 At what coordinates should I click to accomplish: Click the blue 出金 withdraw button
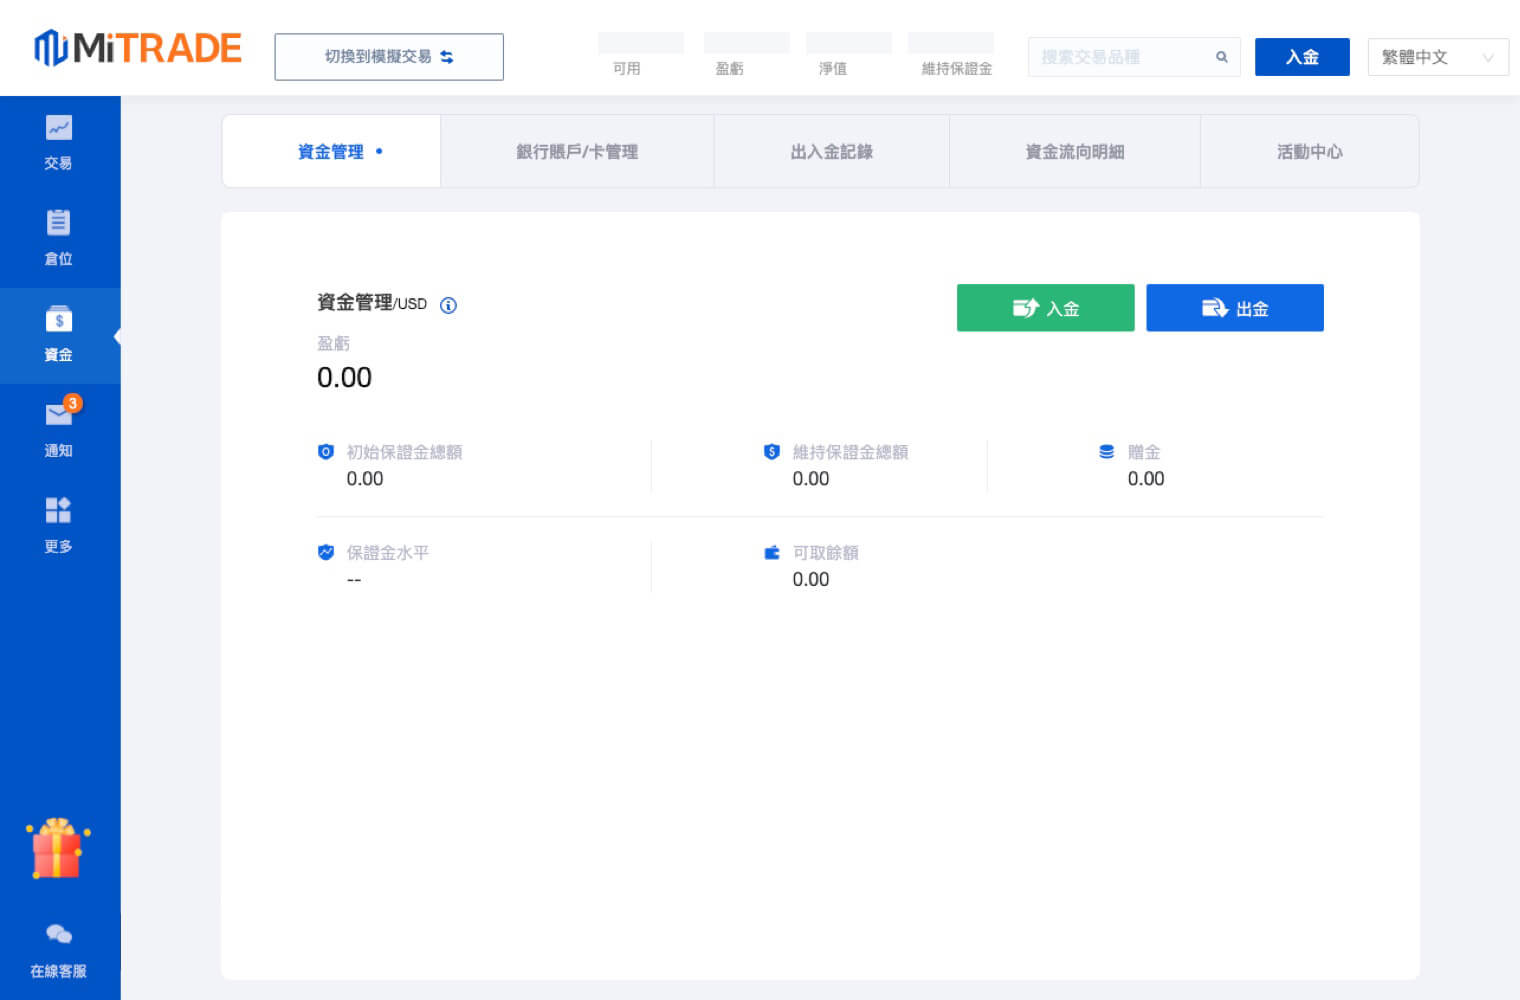click(1234, 308)
